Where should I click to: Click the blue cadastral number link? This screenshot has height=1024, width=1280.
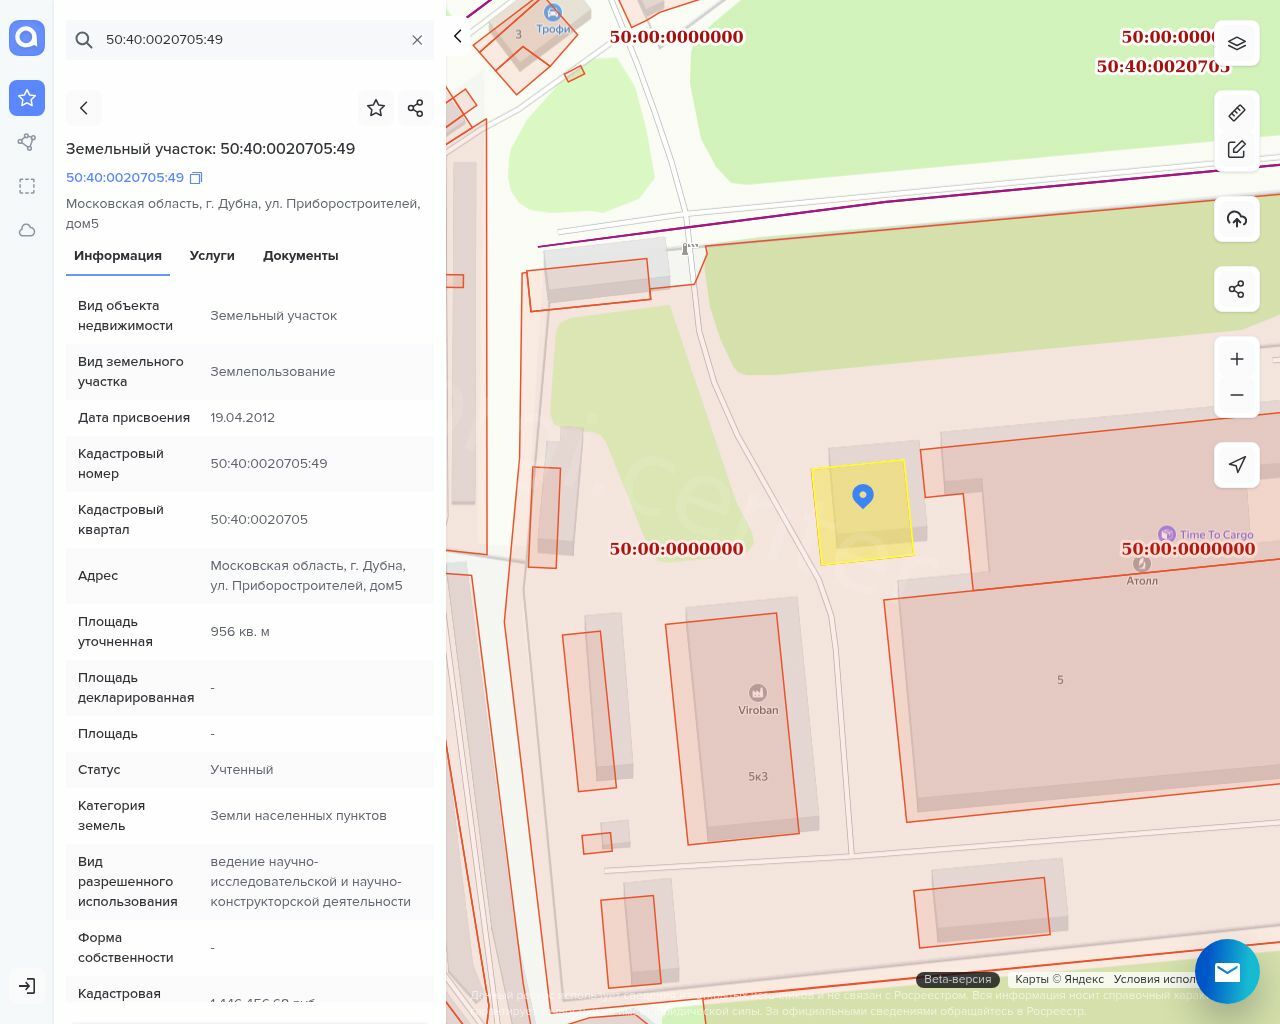[125, 178]
